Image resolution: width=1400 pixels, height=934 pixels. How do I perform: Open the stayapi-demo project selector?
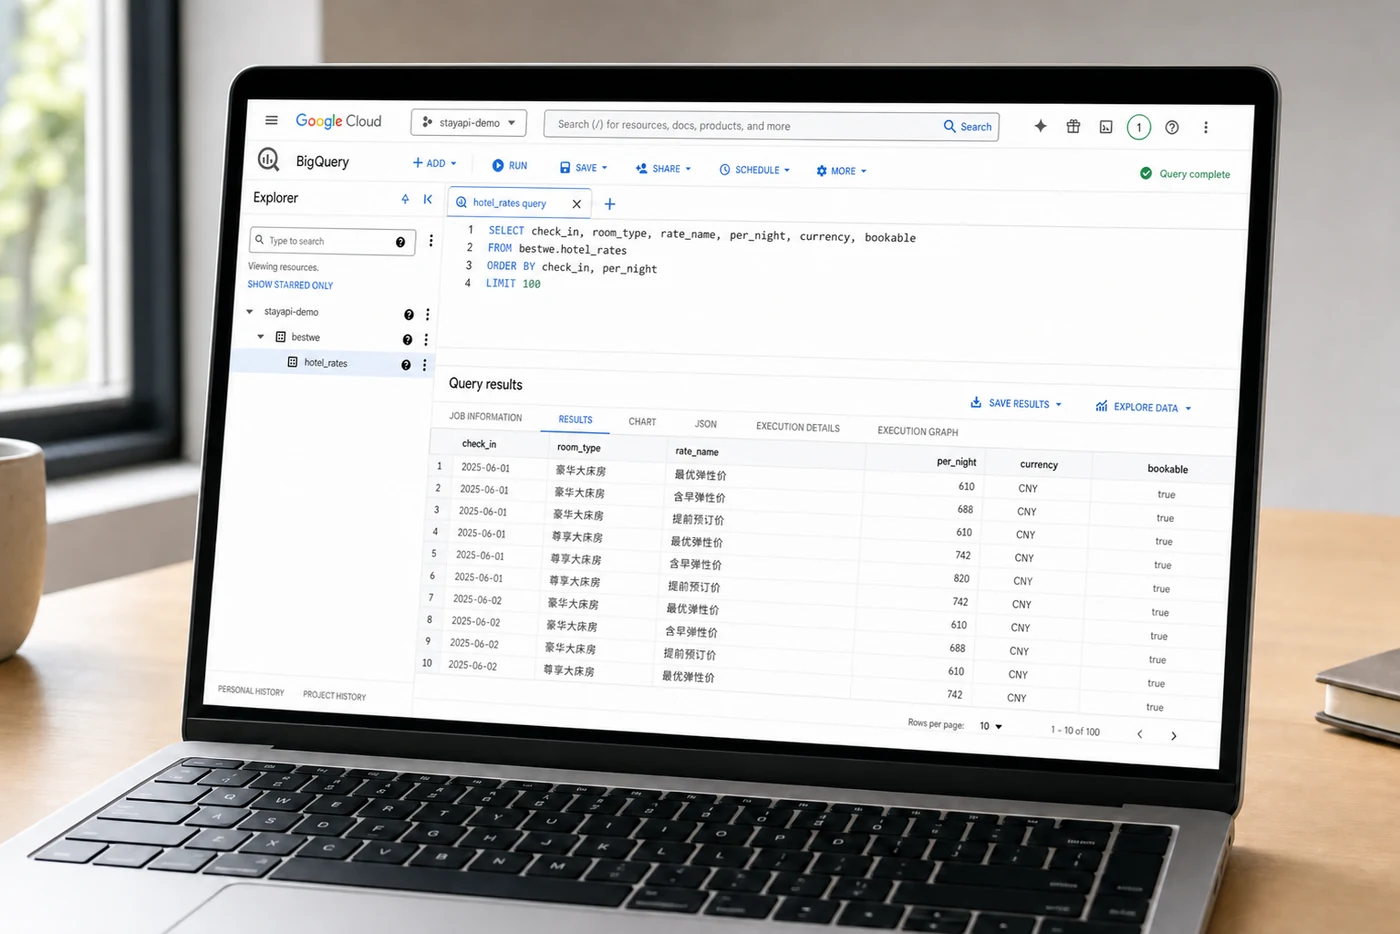469,123
